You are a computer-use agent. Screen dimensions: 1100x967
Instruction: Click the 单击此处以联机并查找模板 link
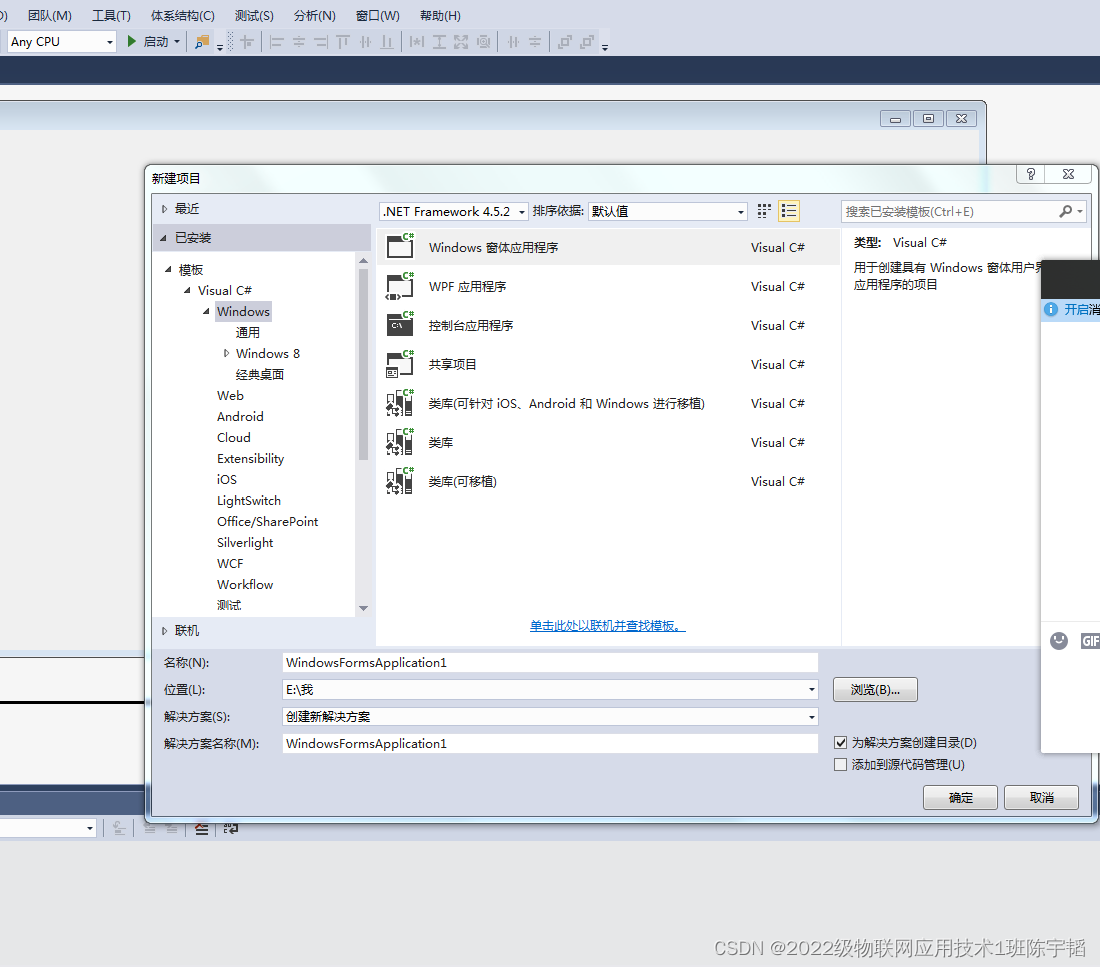(x=608, y=626)
